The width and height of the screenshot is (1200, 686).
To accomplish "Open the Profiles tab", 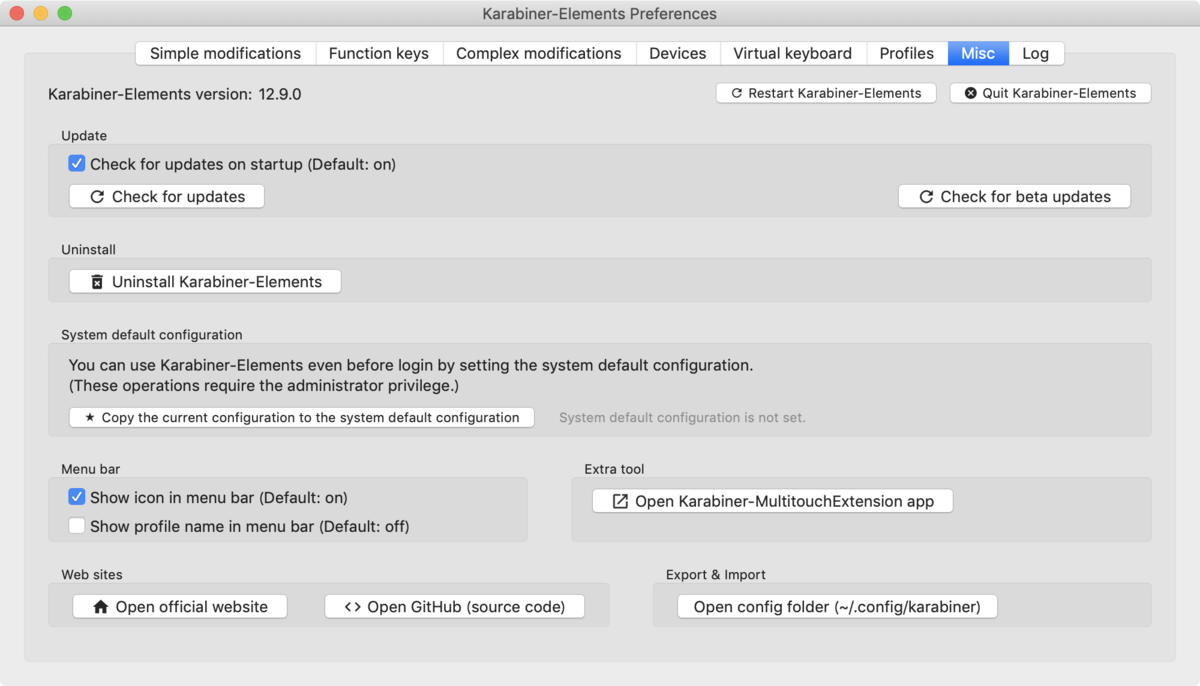I will pos(906,53).
